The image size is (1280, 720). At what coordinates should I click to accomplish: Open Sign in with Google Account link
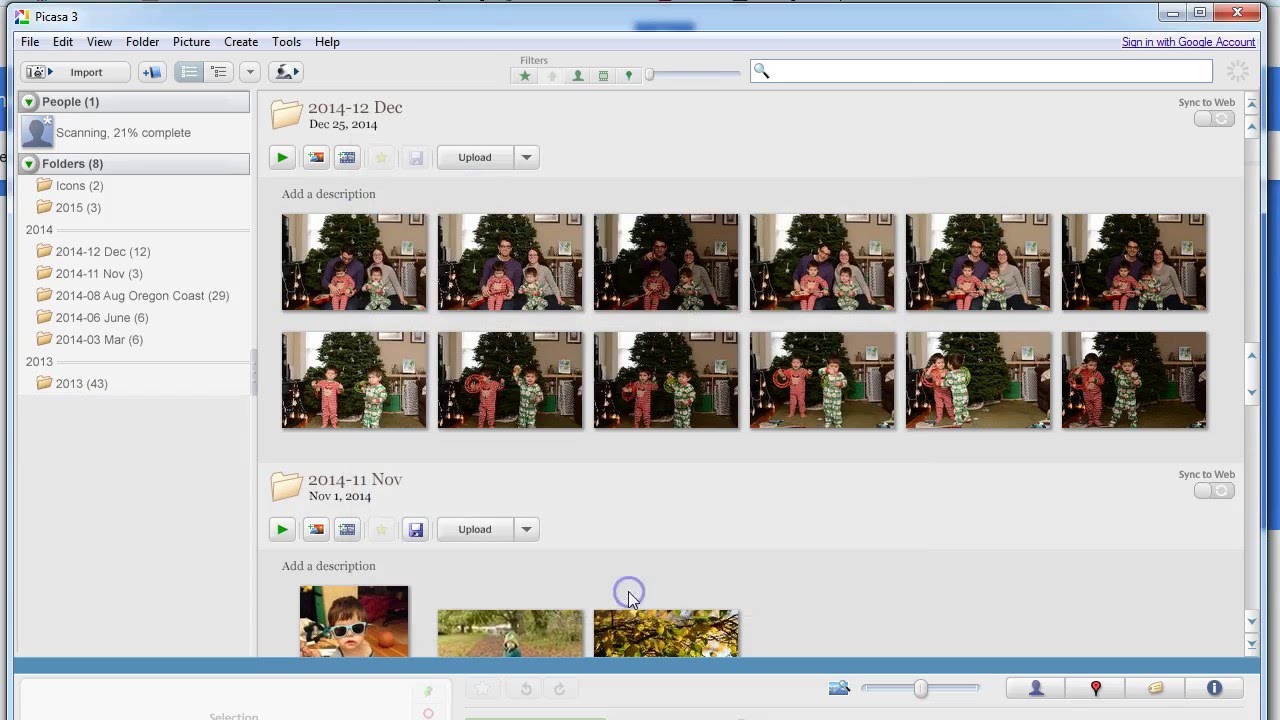click(x=1188, y=42)
